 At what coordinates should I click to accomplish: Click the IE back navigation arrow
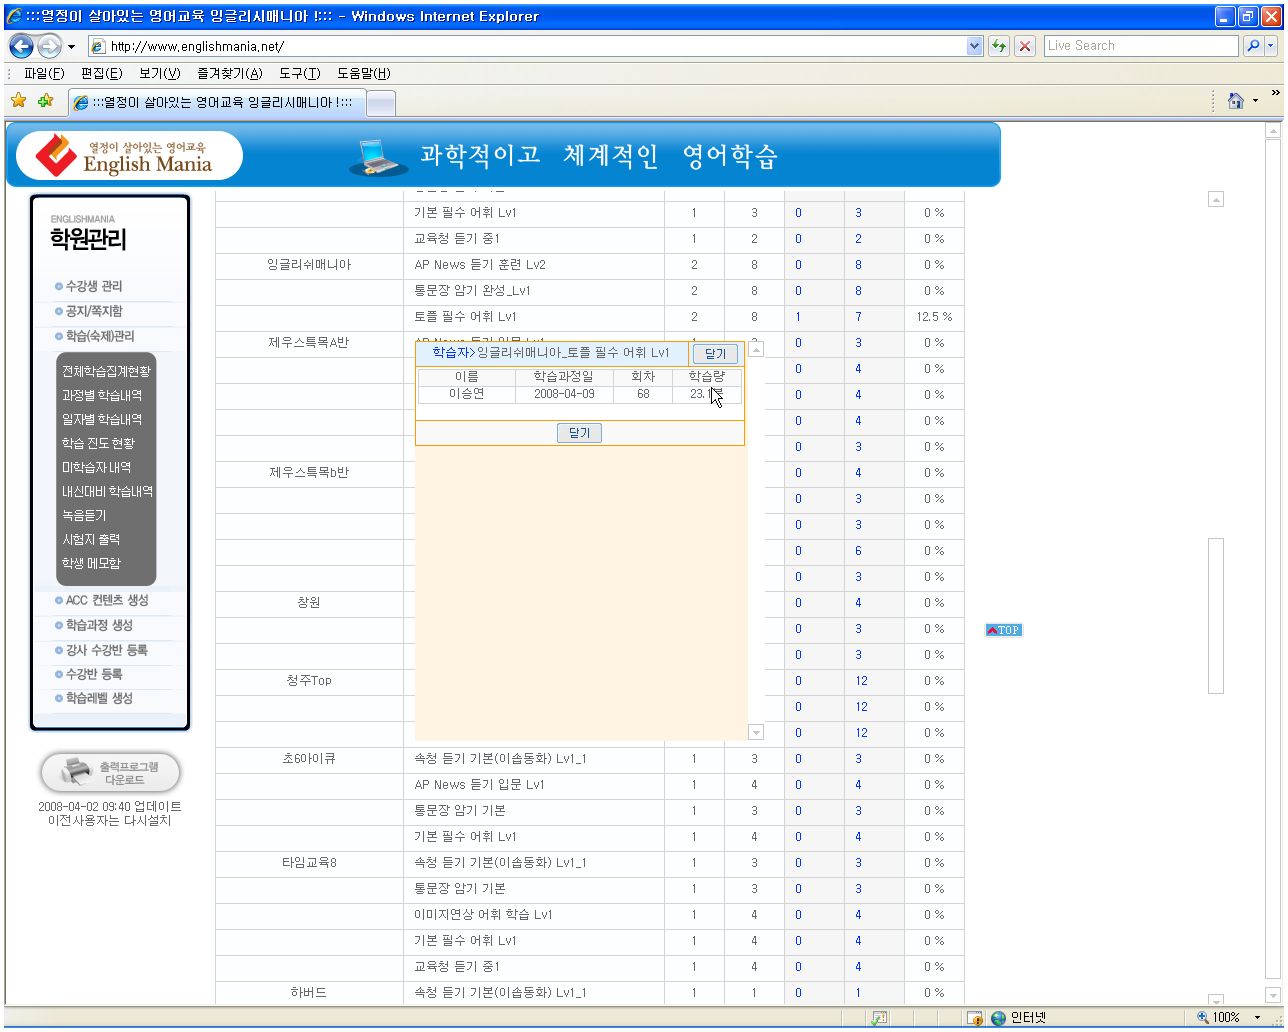22,46
